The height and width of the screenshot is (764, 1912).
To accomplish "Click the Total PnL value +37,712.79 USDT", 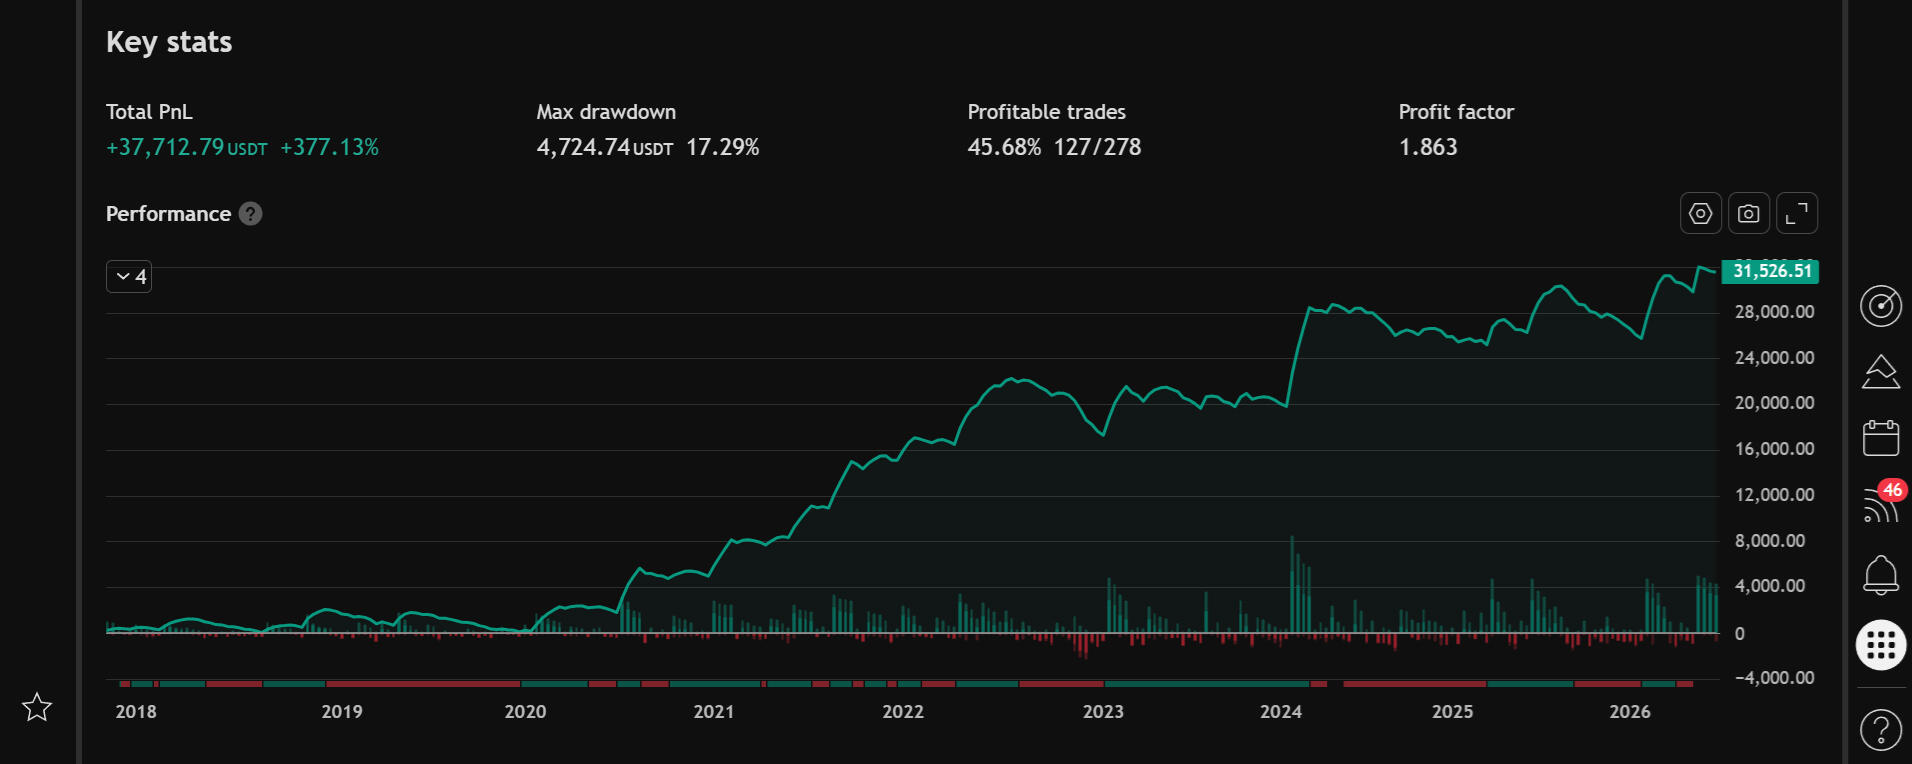I will 187,148.
